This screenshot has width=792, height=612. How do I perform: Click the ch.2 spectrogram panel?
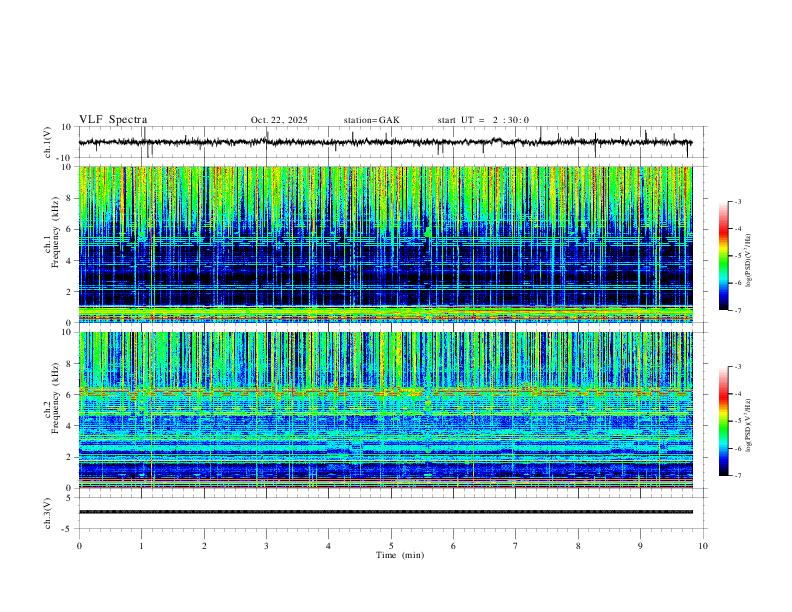(385, 410)
